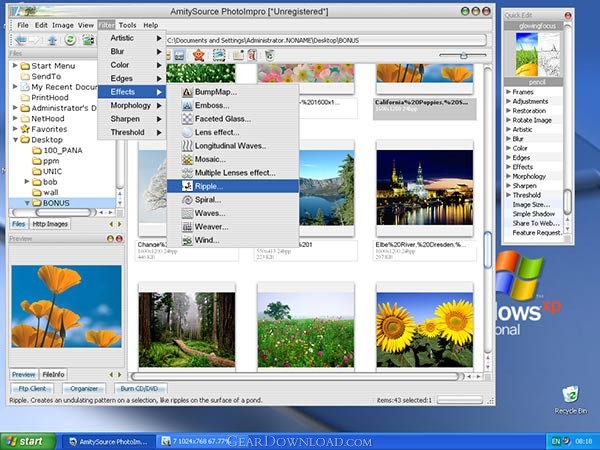The width and height of the screenshot is (600, 450).
Task: Click the folder path address field
Action: coord(326,40)
